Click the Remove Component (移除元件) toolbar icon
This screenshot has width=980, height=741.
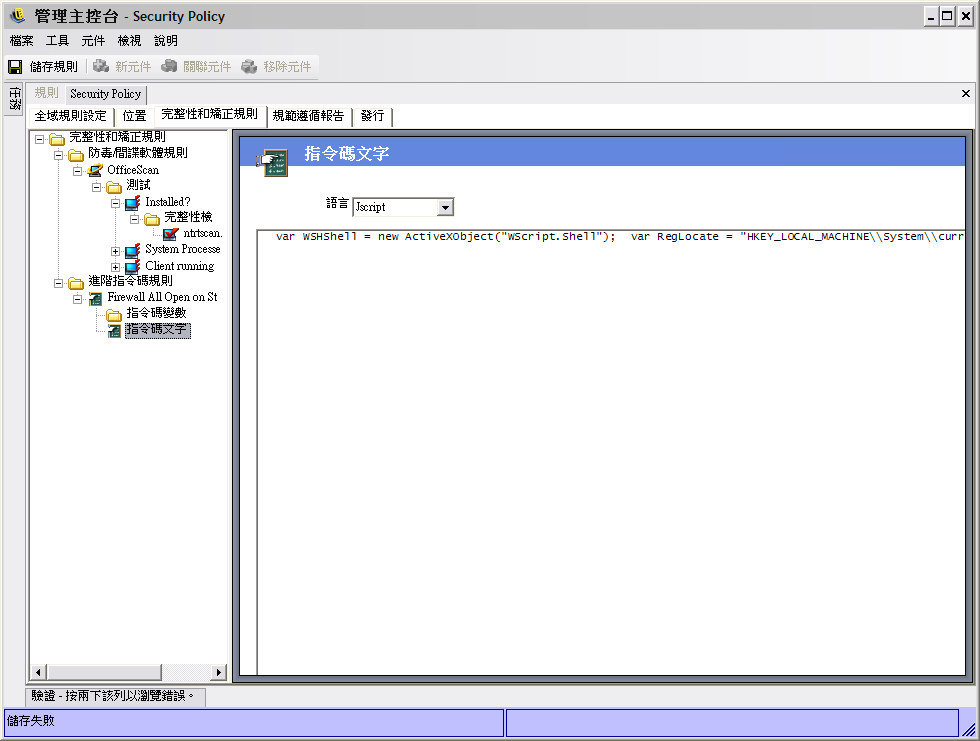coord(249,66)
